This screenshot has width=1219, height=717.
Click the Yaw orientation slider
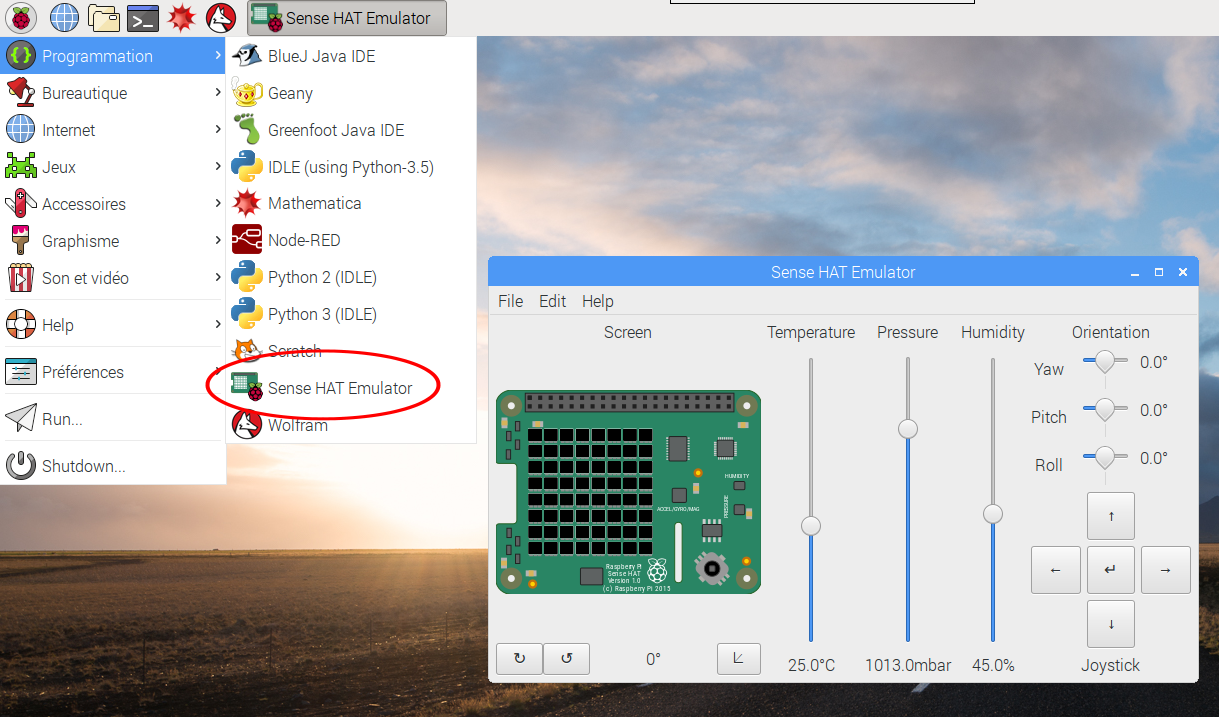click(x=1105, y=361)
